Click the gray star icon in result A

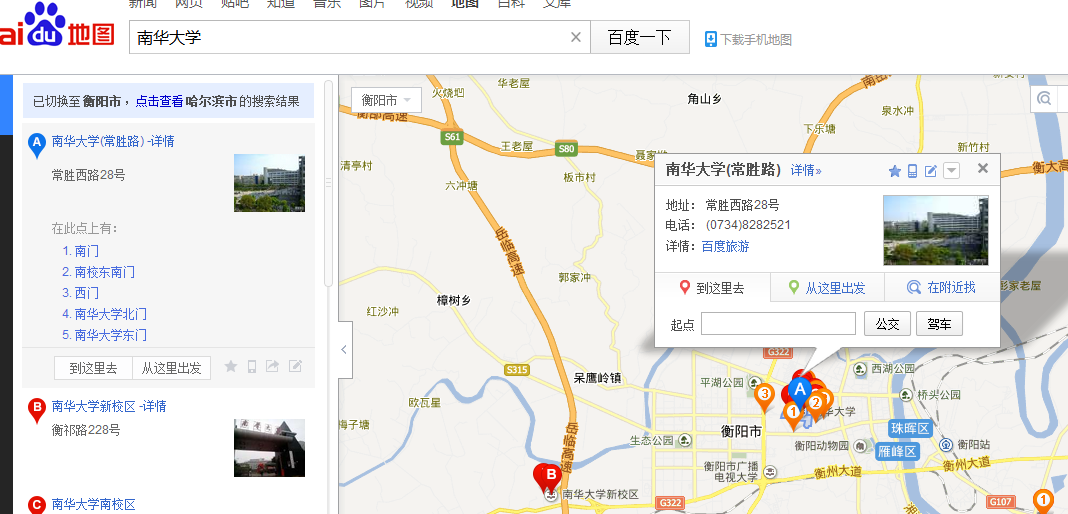tap(231, 366)
